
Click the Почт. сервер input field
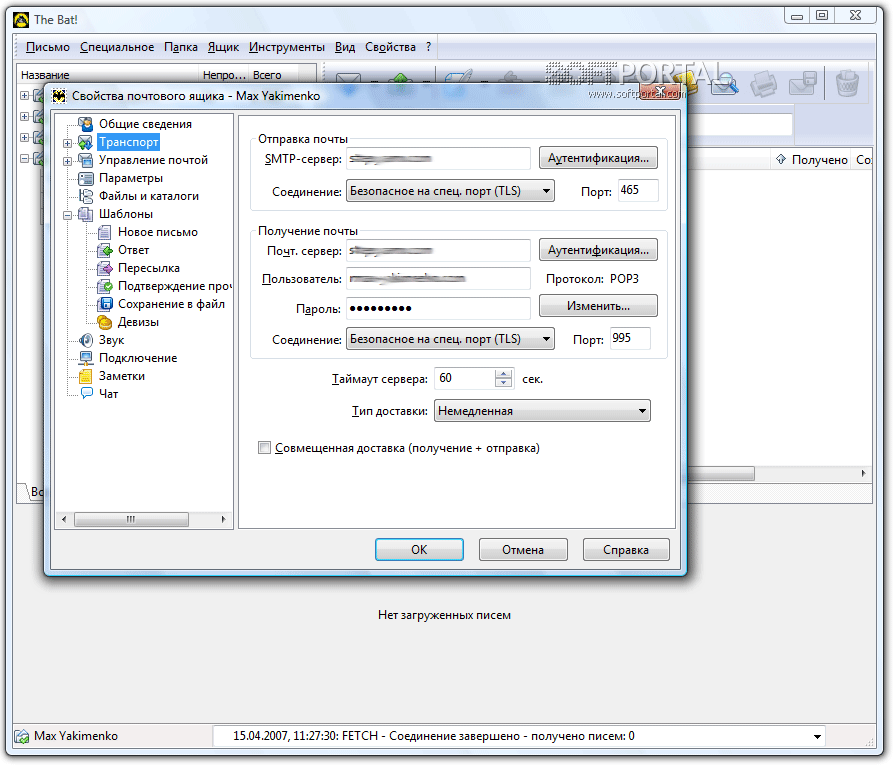[x=438, y=250]
